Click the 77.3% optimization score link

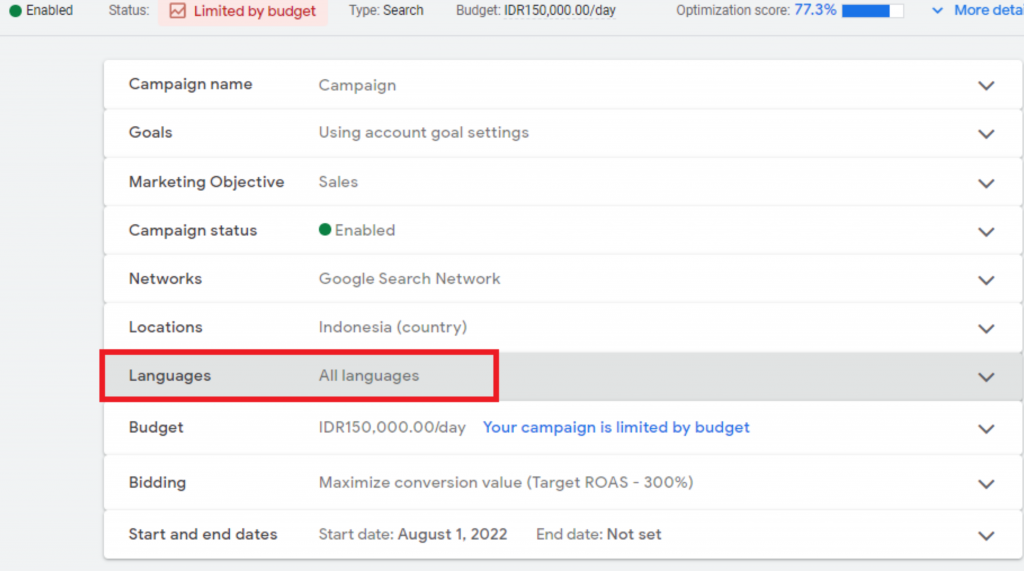pos(815,10)
